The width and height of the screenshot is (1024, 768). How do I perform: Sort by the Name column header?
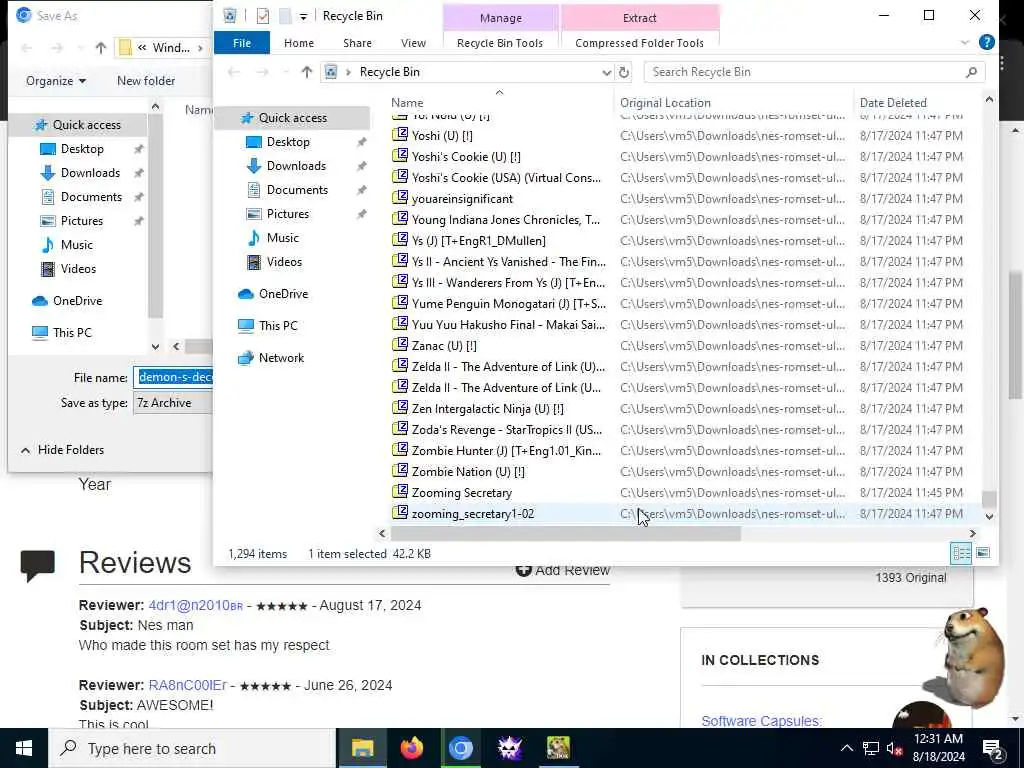(407, 103)
